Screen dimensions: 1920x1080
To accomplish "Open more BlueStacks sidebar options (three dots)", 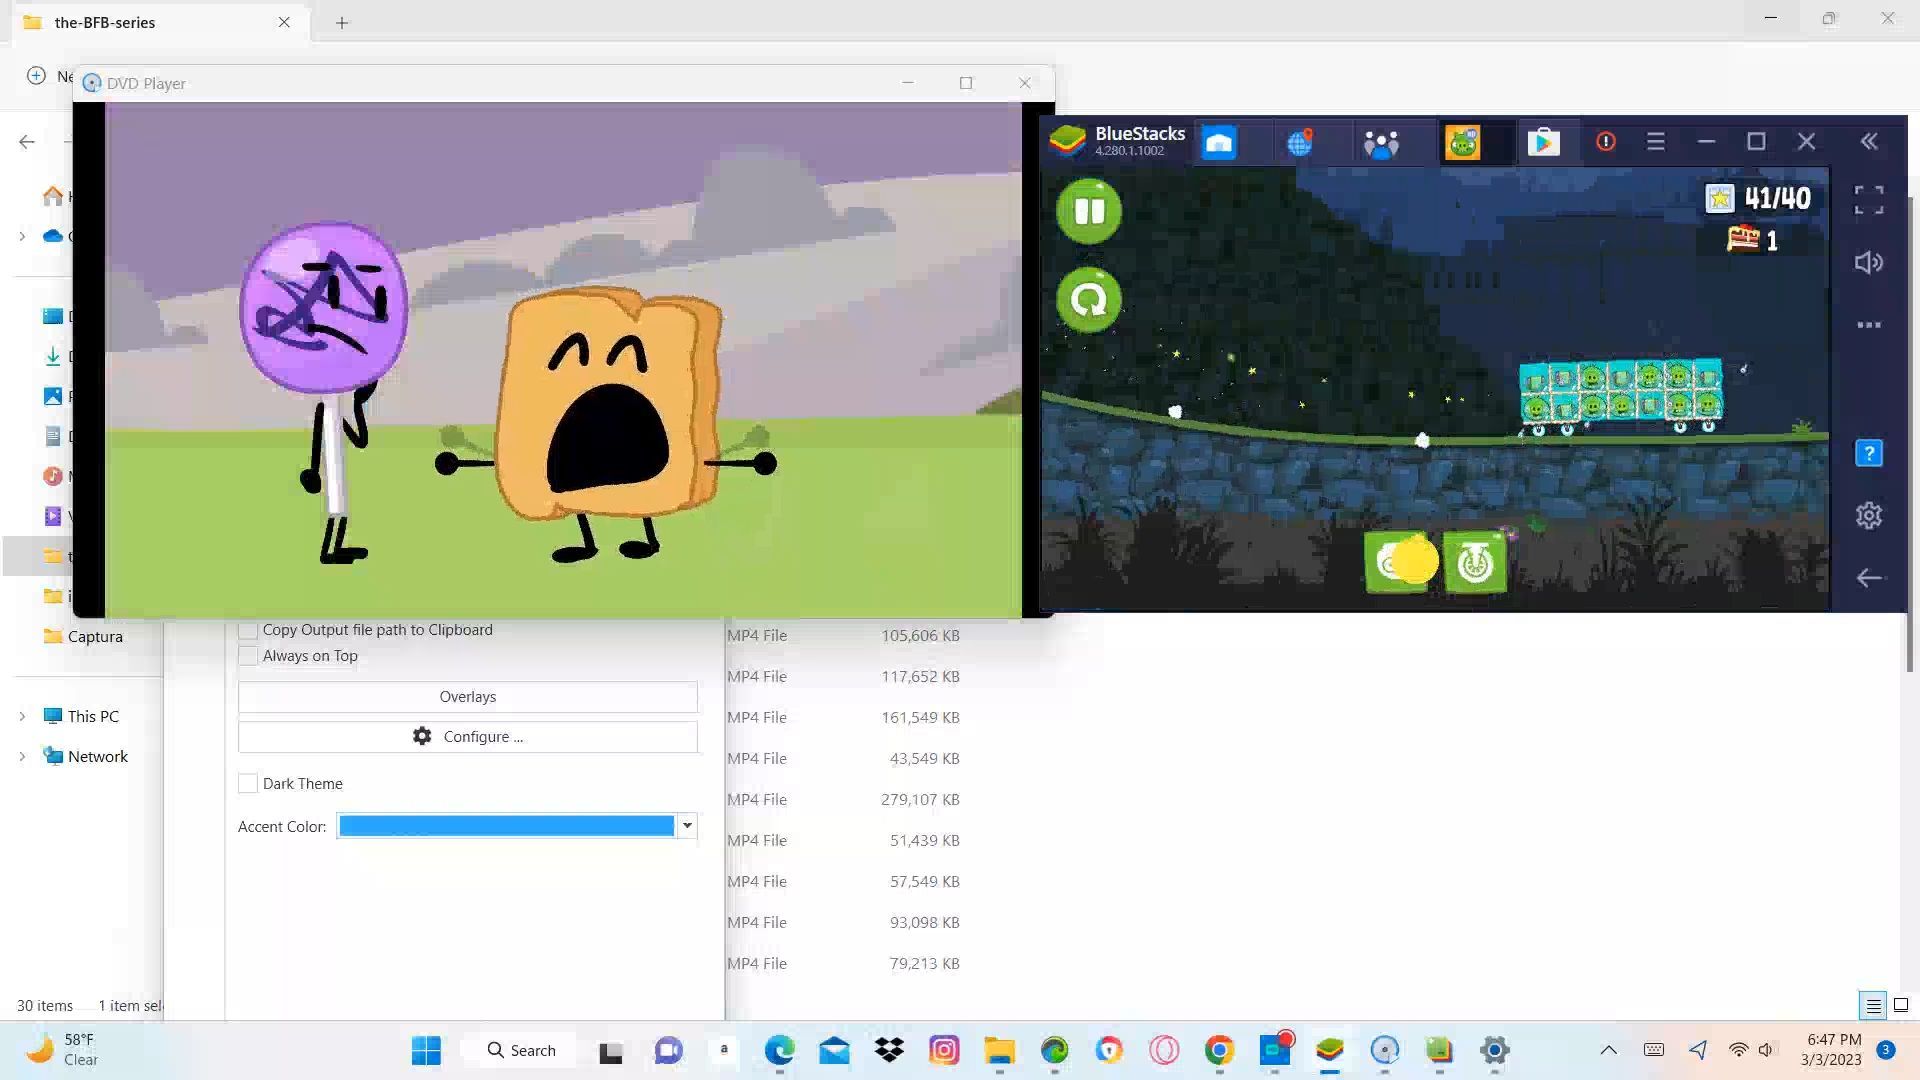I will (1869, 325).
